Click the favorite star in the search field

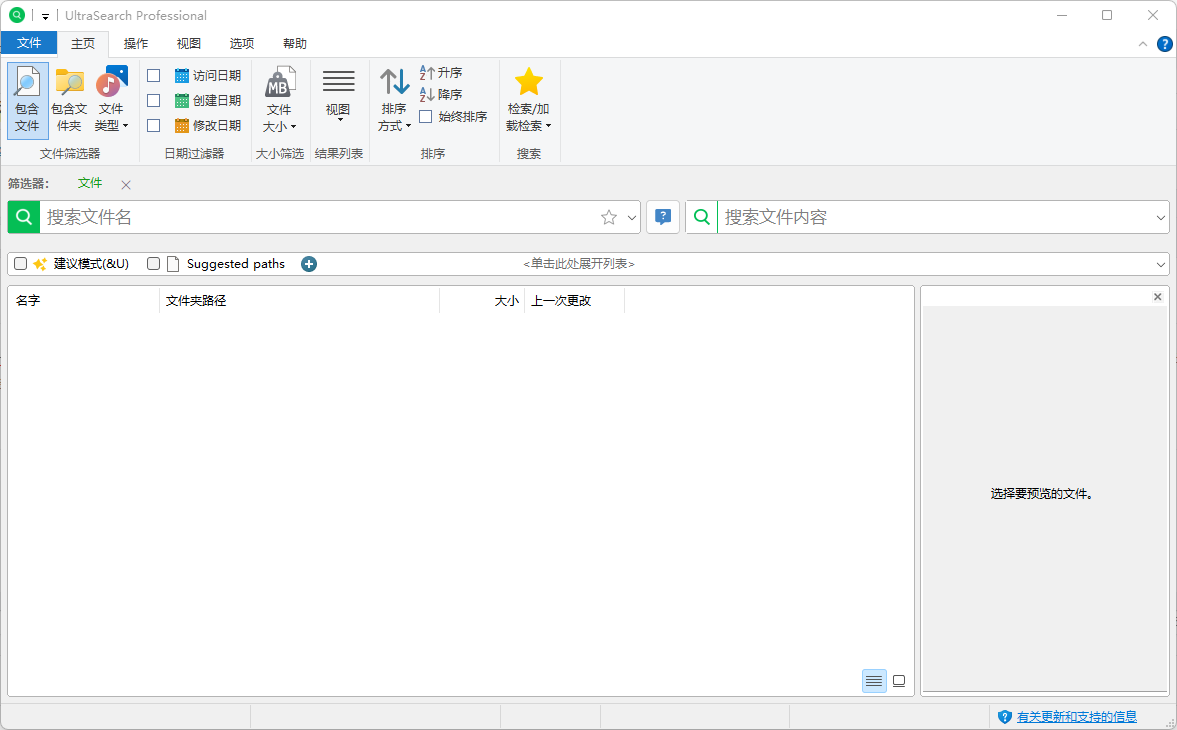(611, 217)
